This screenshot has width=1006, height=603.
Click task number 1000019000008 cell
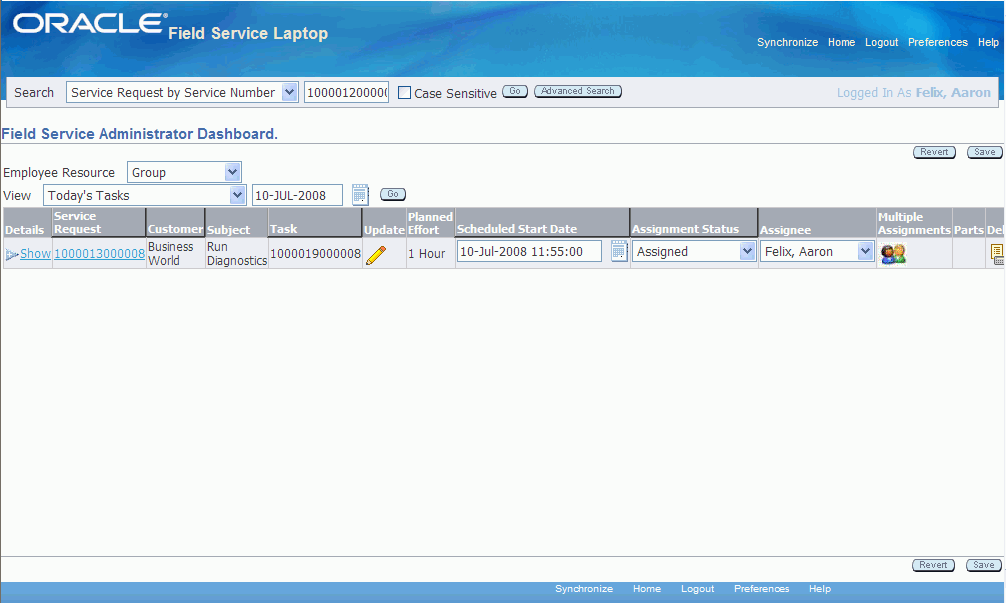[x=315, y=253]
